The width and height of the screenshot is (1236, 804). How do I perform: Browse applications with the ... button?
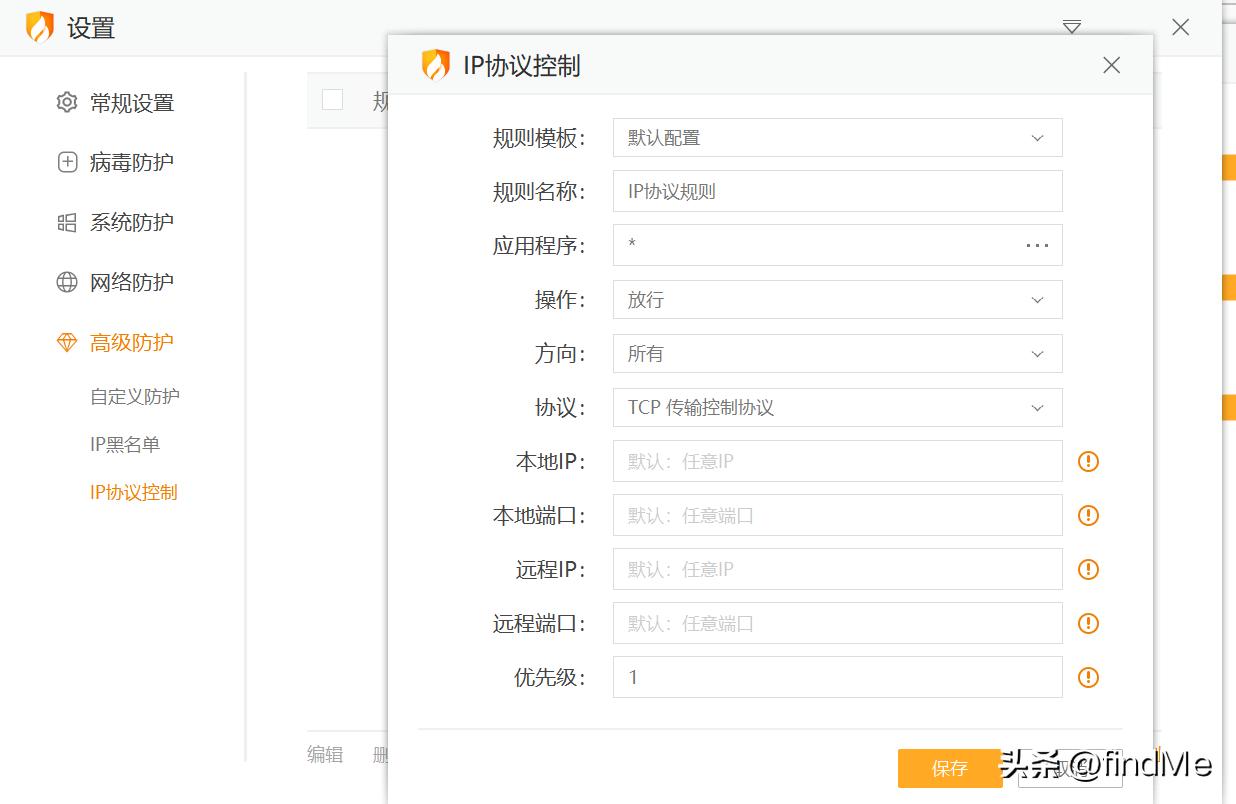click(1037, 245)
